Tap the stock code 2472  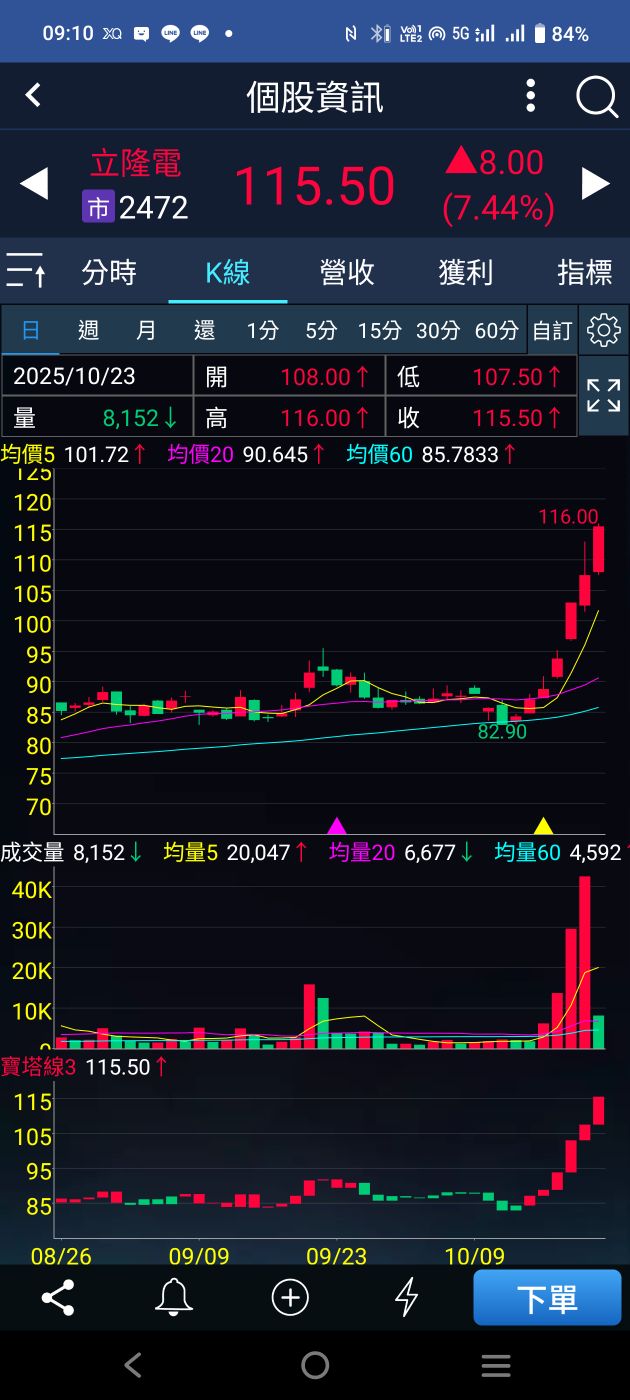pyautogui.click(x=153, y=208)
